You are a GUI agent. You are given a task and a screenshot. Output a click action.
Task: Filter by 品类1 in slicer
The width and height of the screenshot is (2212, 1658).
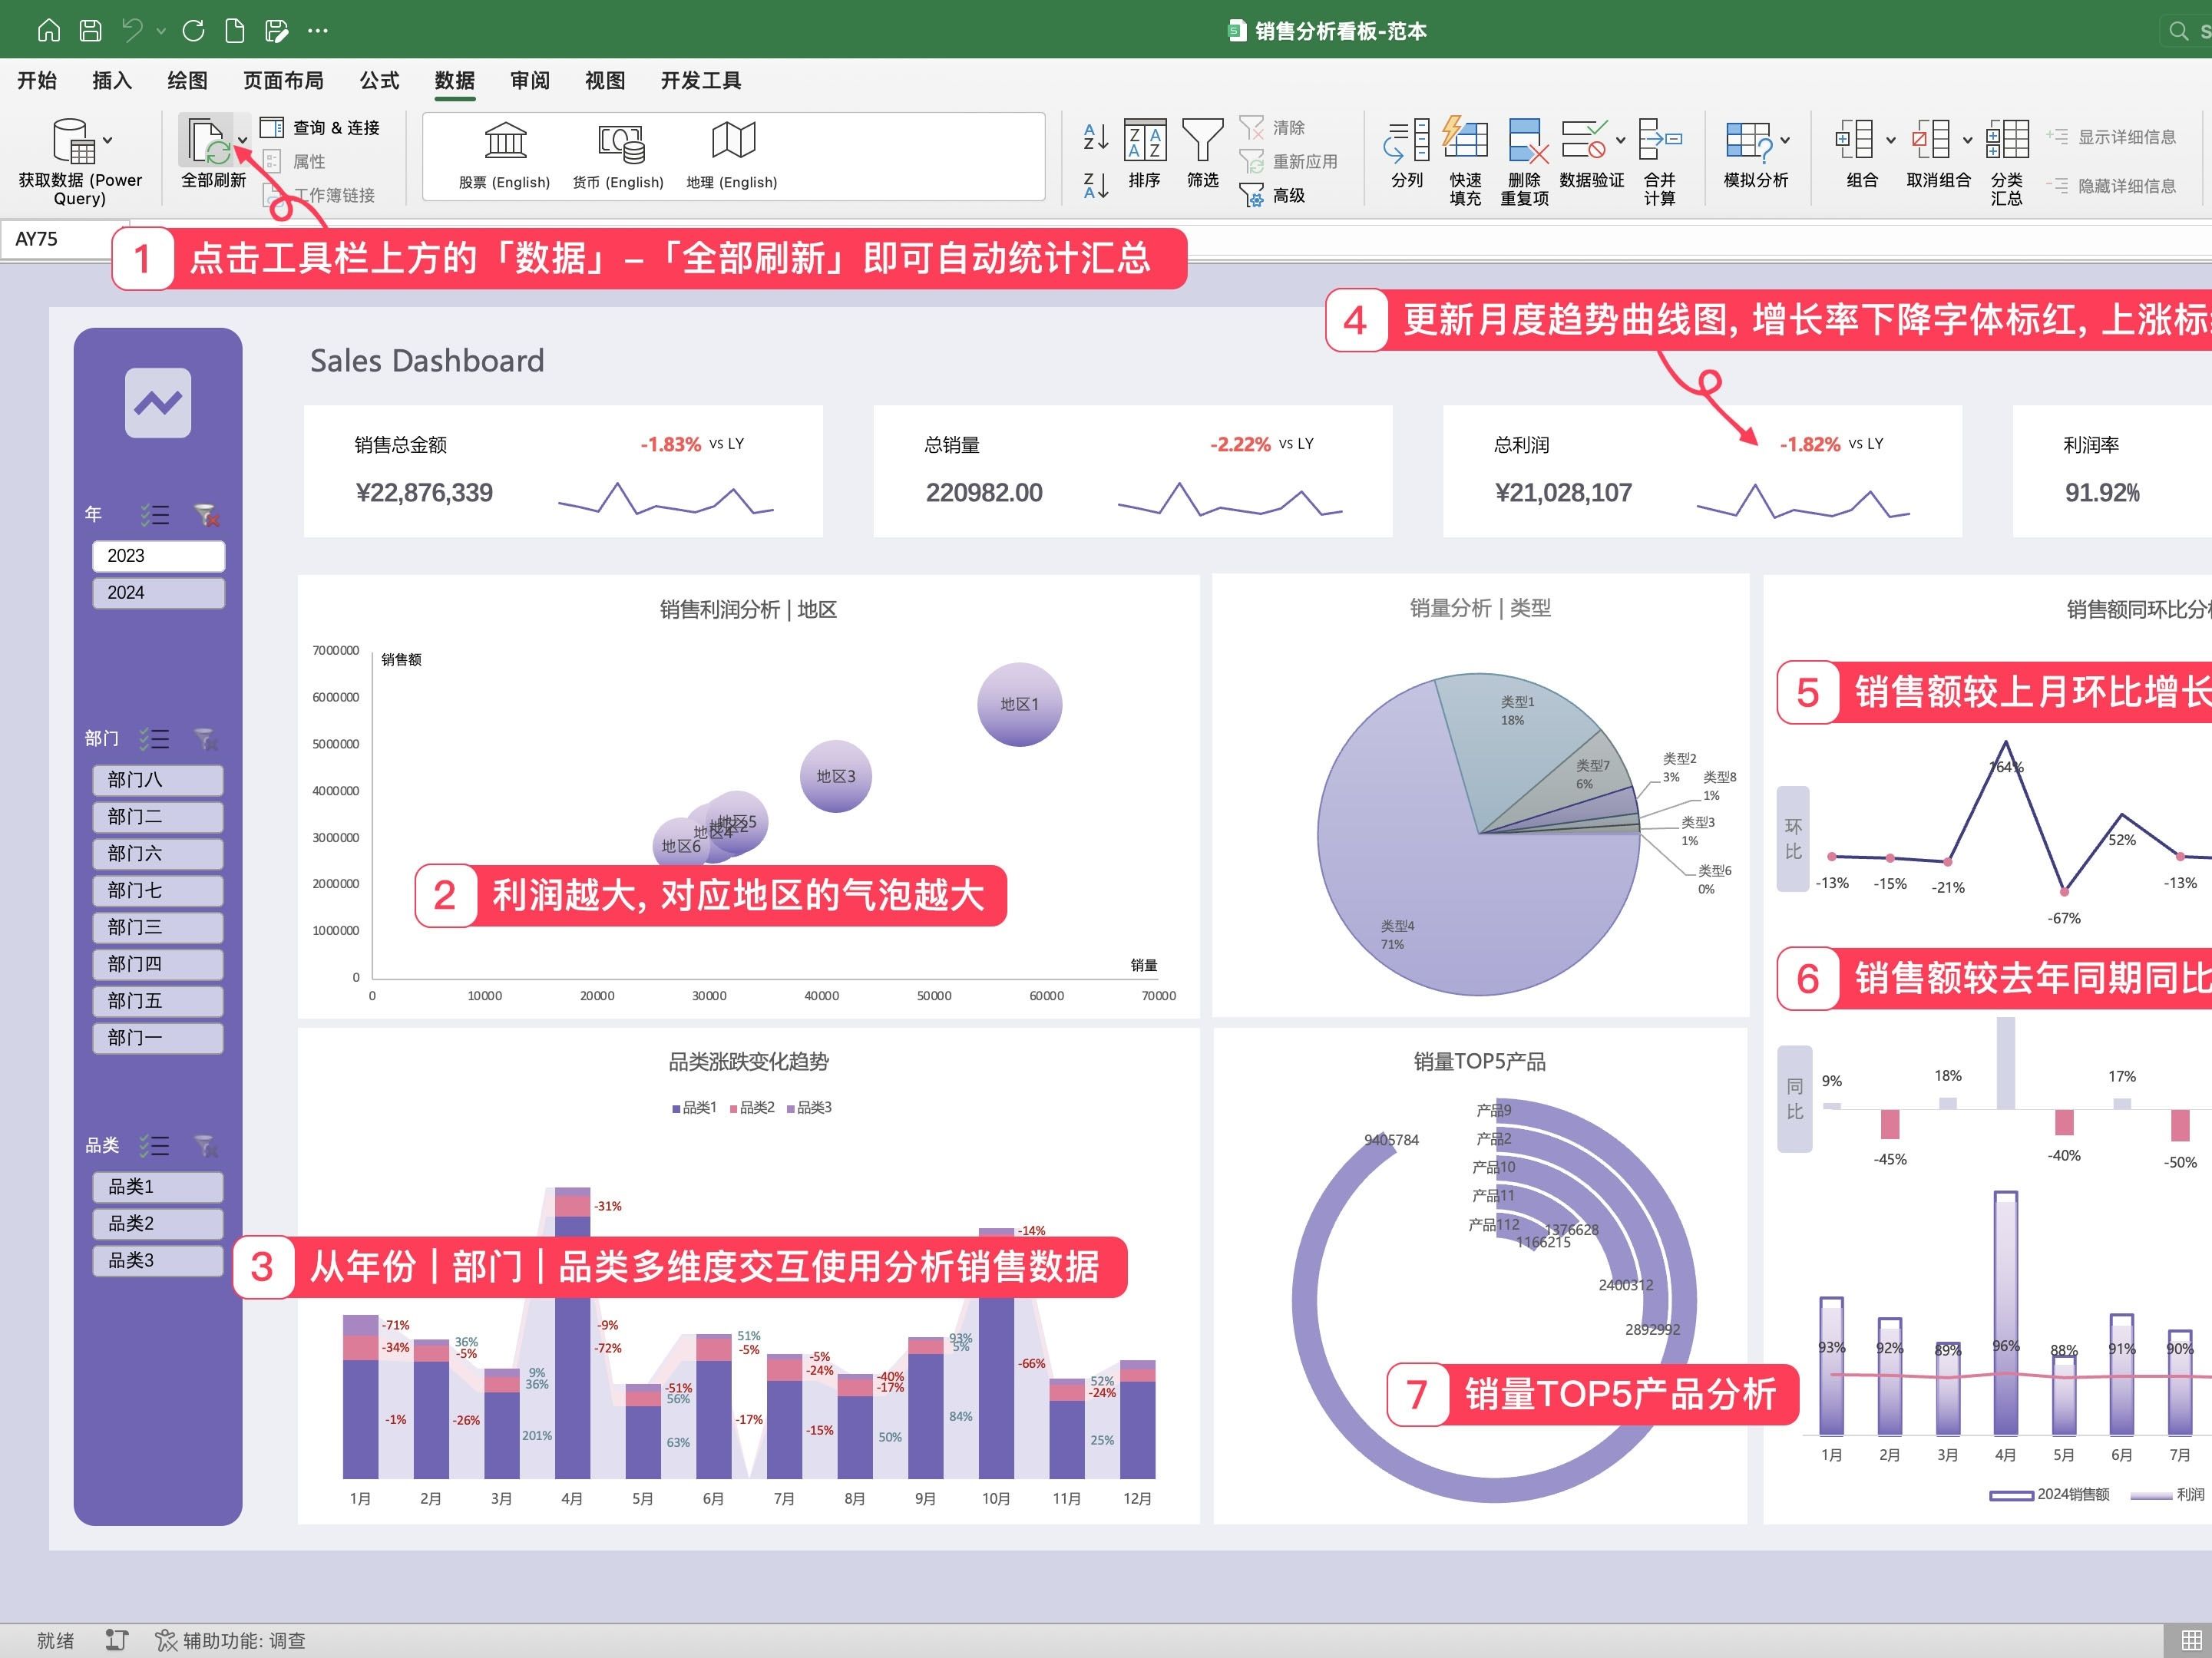coord(158,1187)
